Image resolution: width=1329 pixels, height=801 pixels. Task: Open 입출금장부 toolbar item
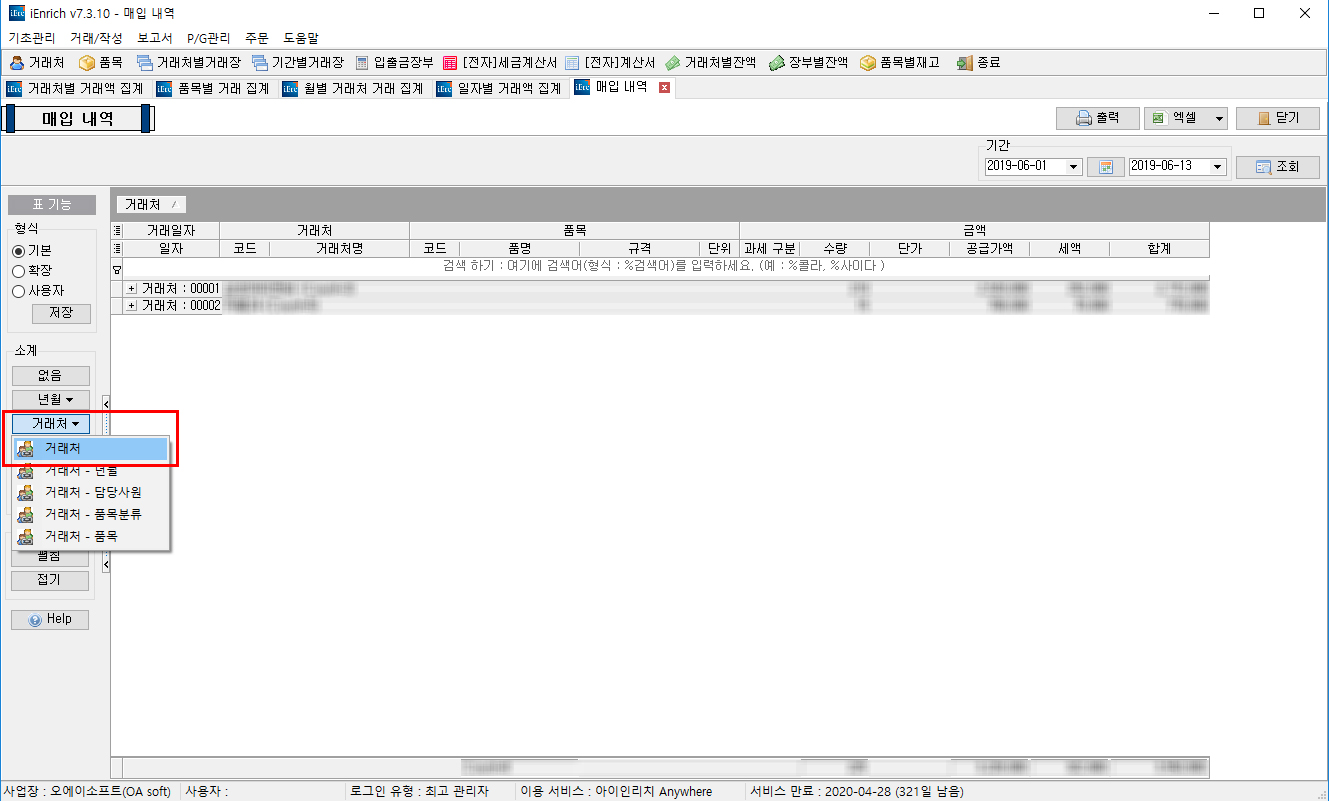pos(362,63)
